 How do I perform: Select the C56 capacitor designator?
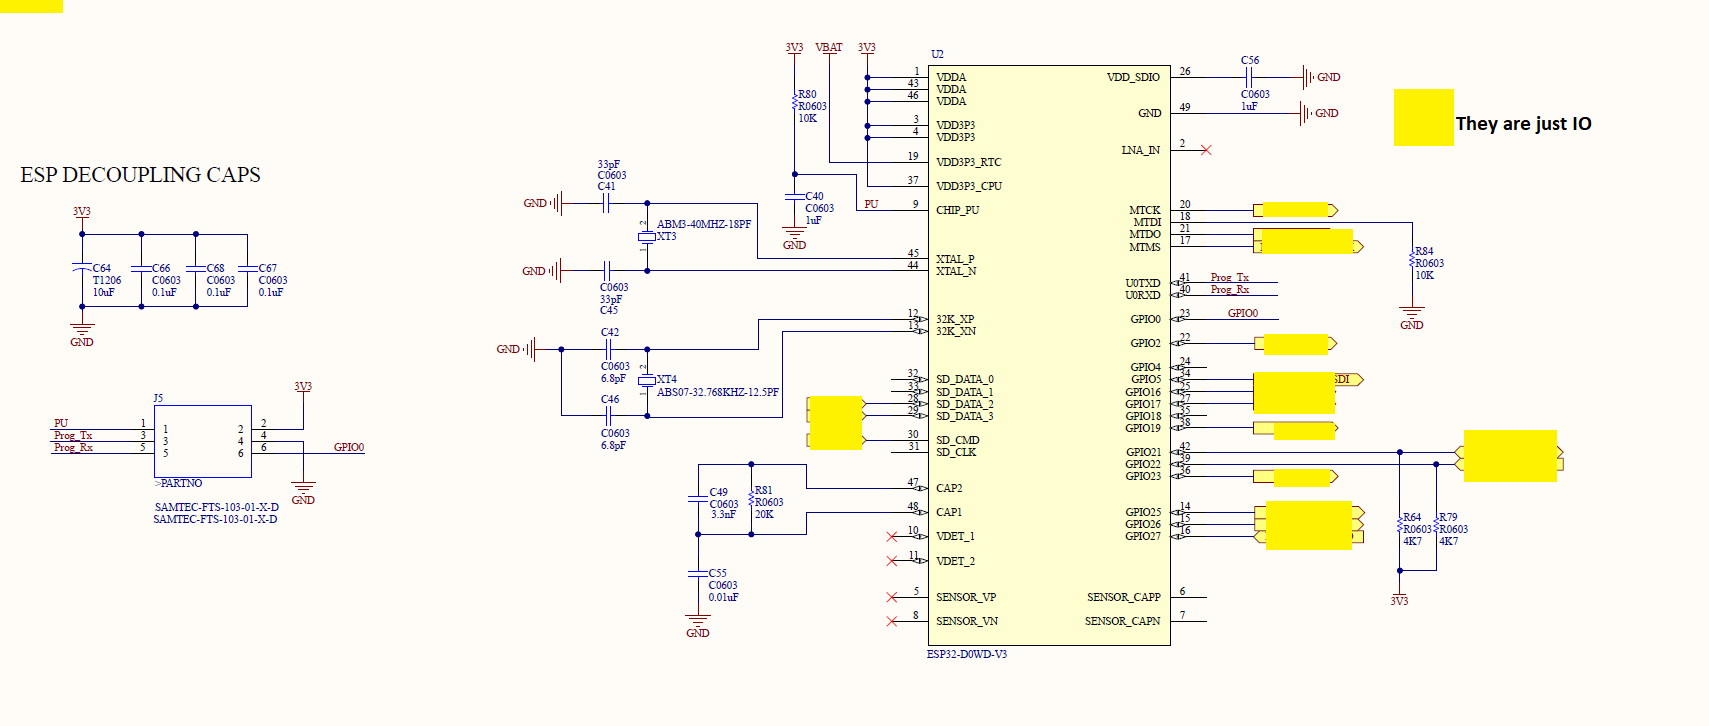point(1250,60)
